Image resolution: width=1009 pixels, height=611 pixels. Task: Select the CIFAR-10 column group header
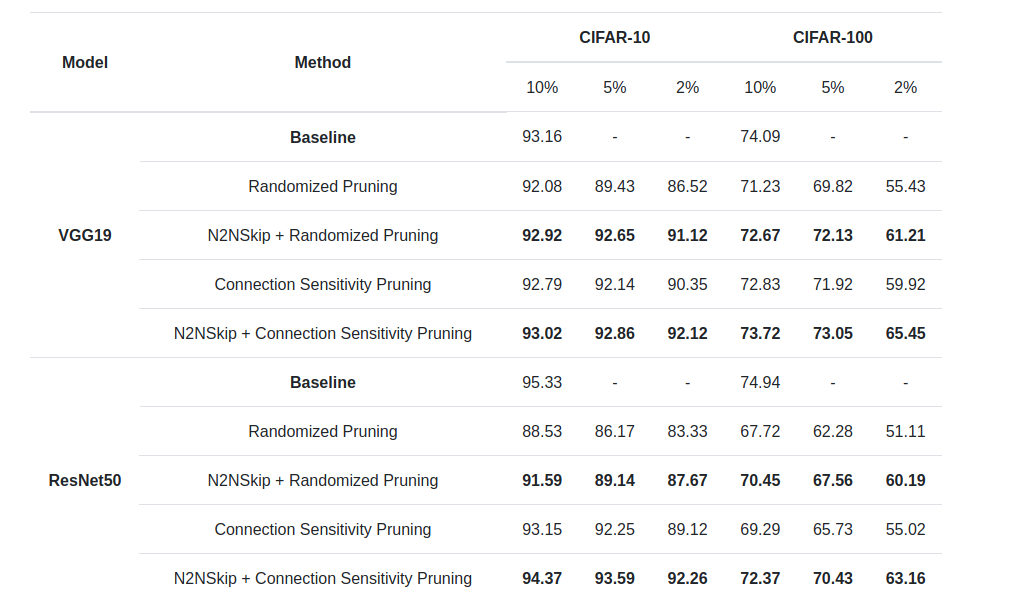614,38
